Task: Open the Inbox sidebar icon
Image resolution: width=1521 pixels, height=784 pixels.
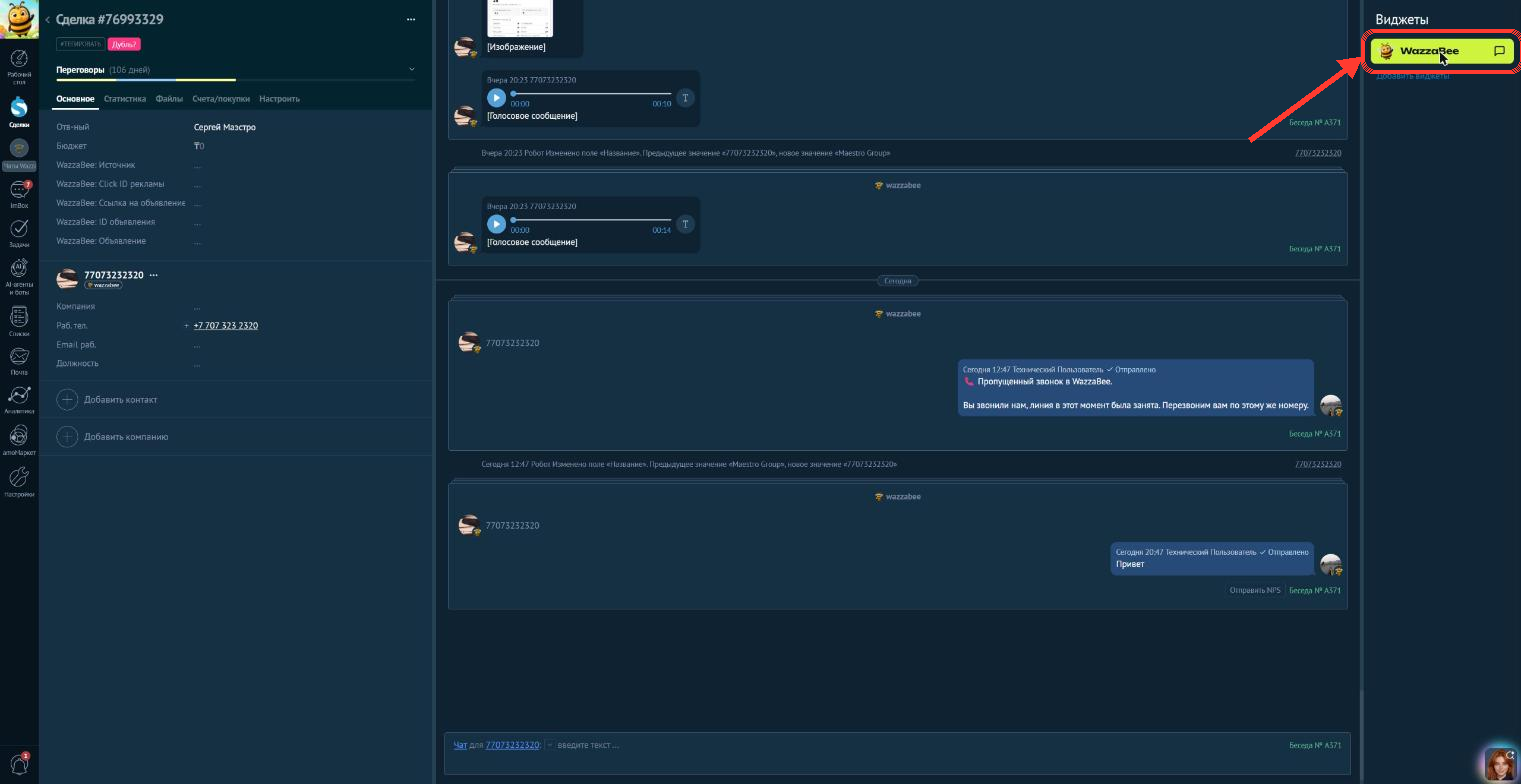Action: [x=19, y=194]
